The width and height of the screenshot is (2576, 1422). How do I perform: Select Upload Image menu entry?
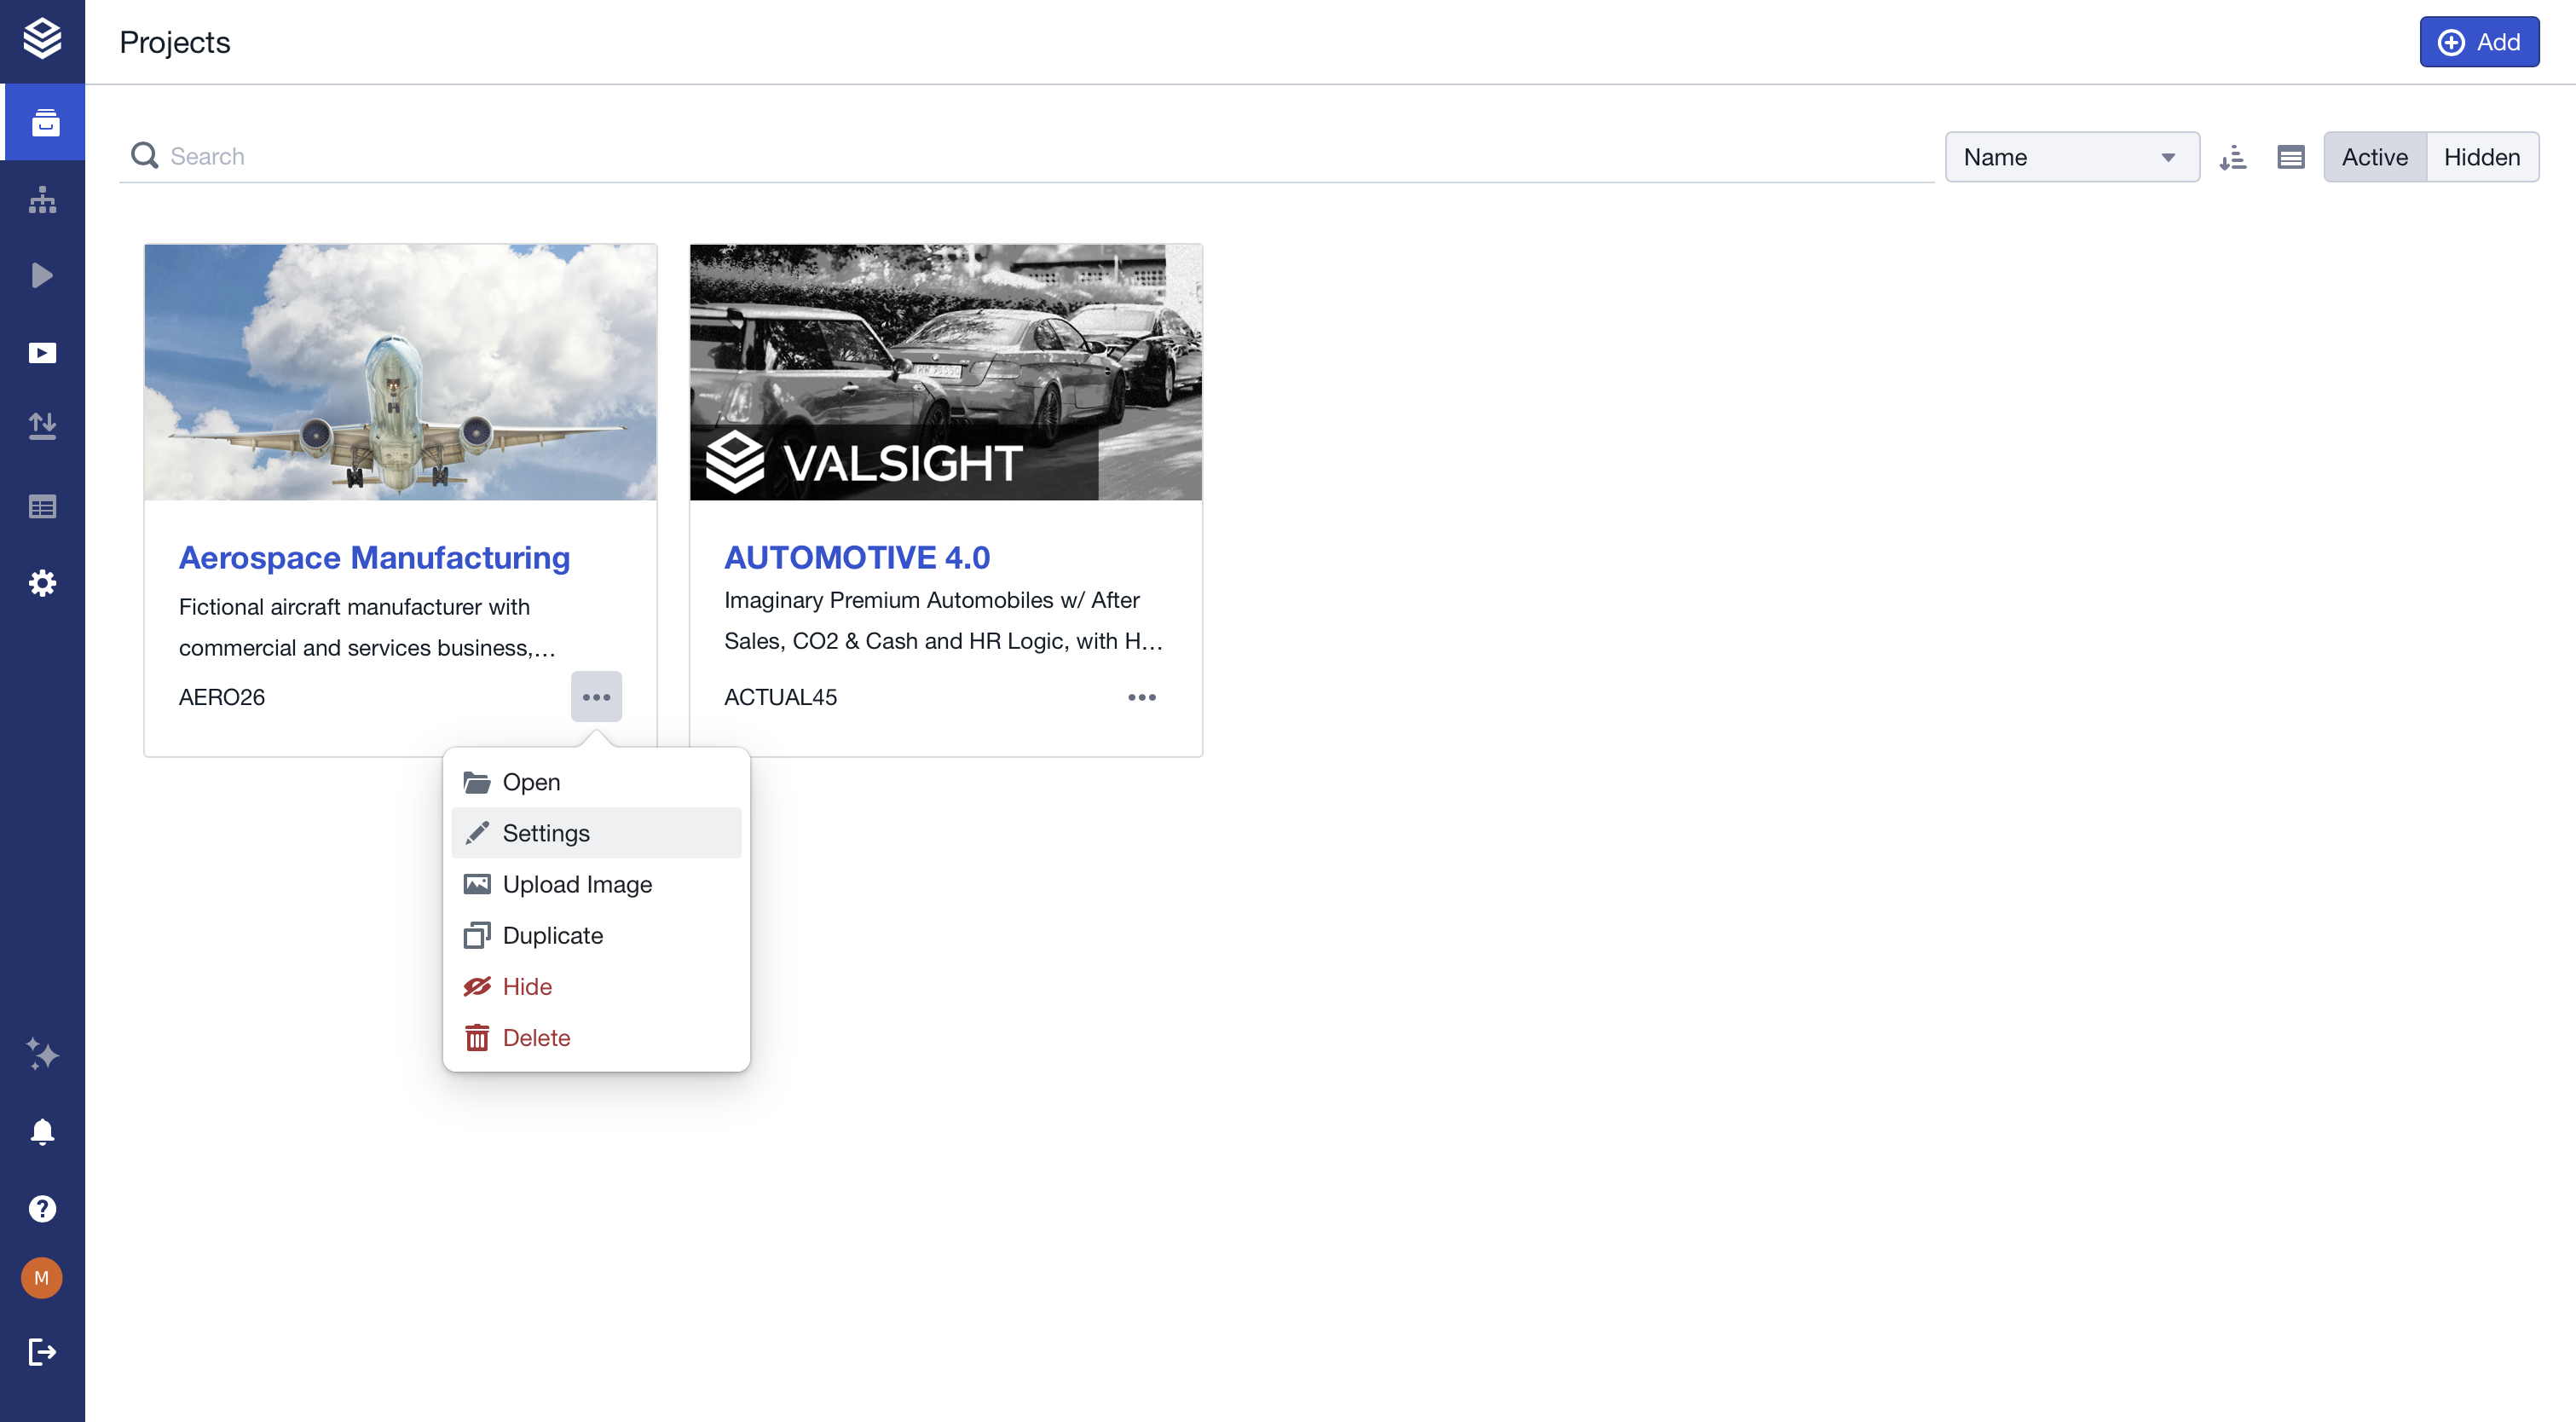click(577, 884)
